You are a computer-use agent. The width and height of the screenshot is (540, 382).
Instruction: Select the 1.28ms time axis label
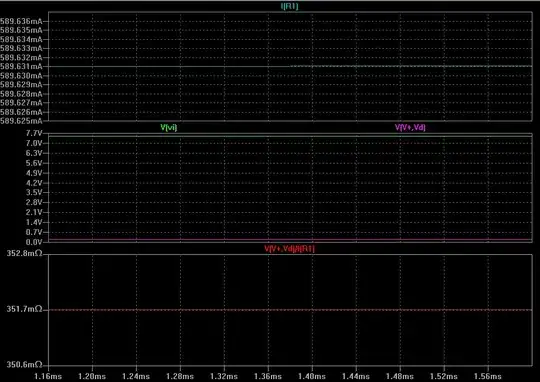[180, 376]
